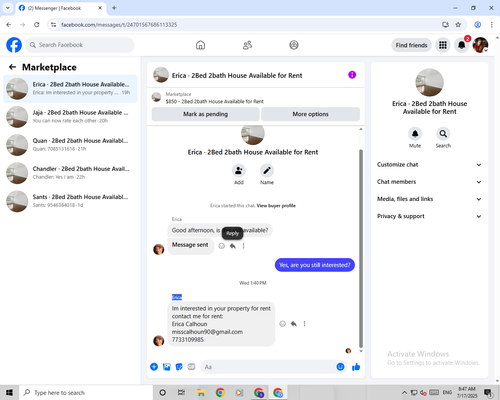
Task: Open the View buyer profile link
Action: (x=276, y=206)
